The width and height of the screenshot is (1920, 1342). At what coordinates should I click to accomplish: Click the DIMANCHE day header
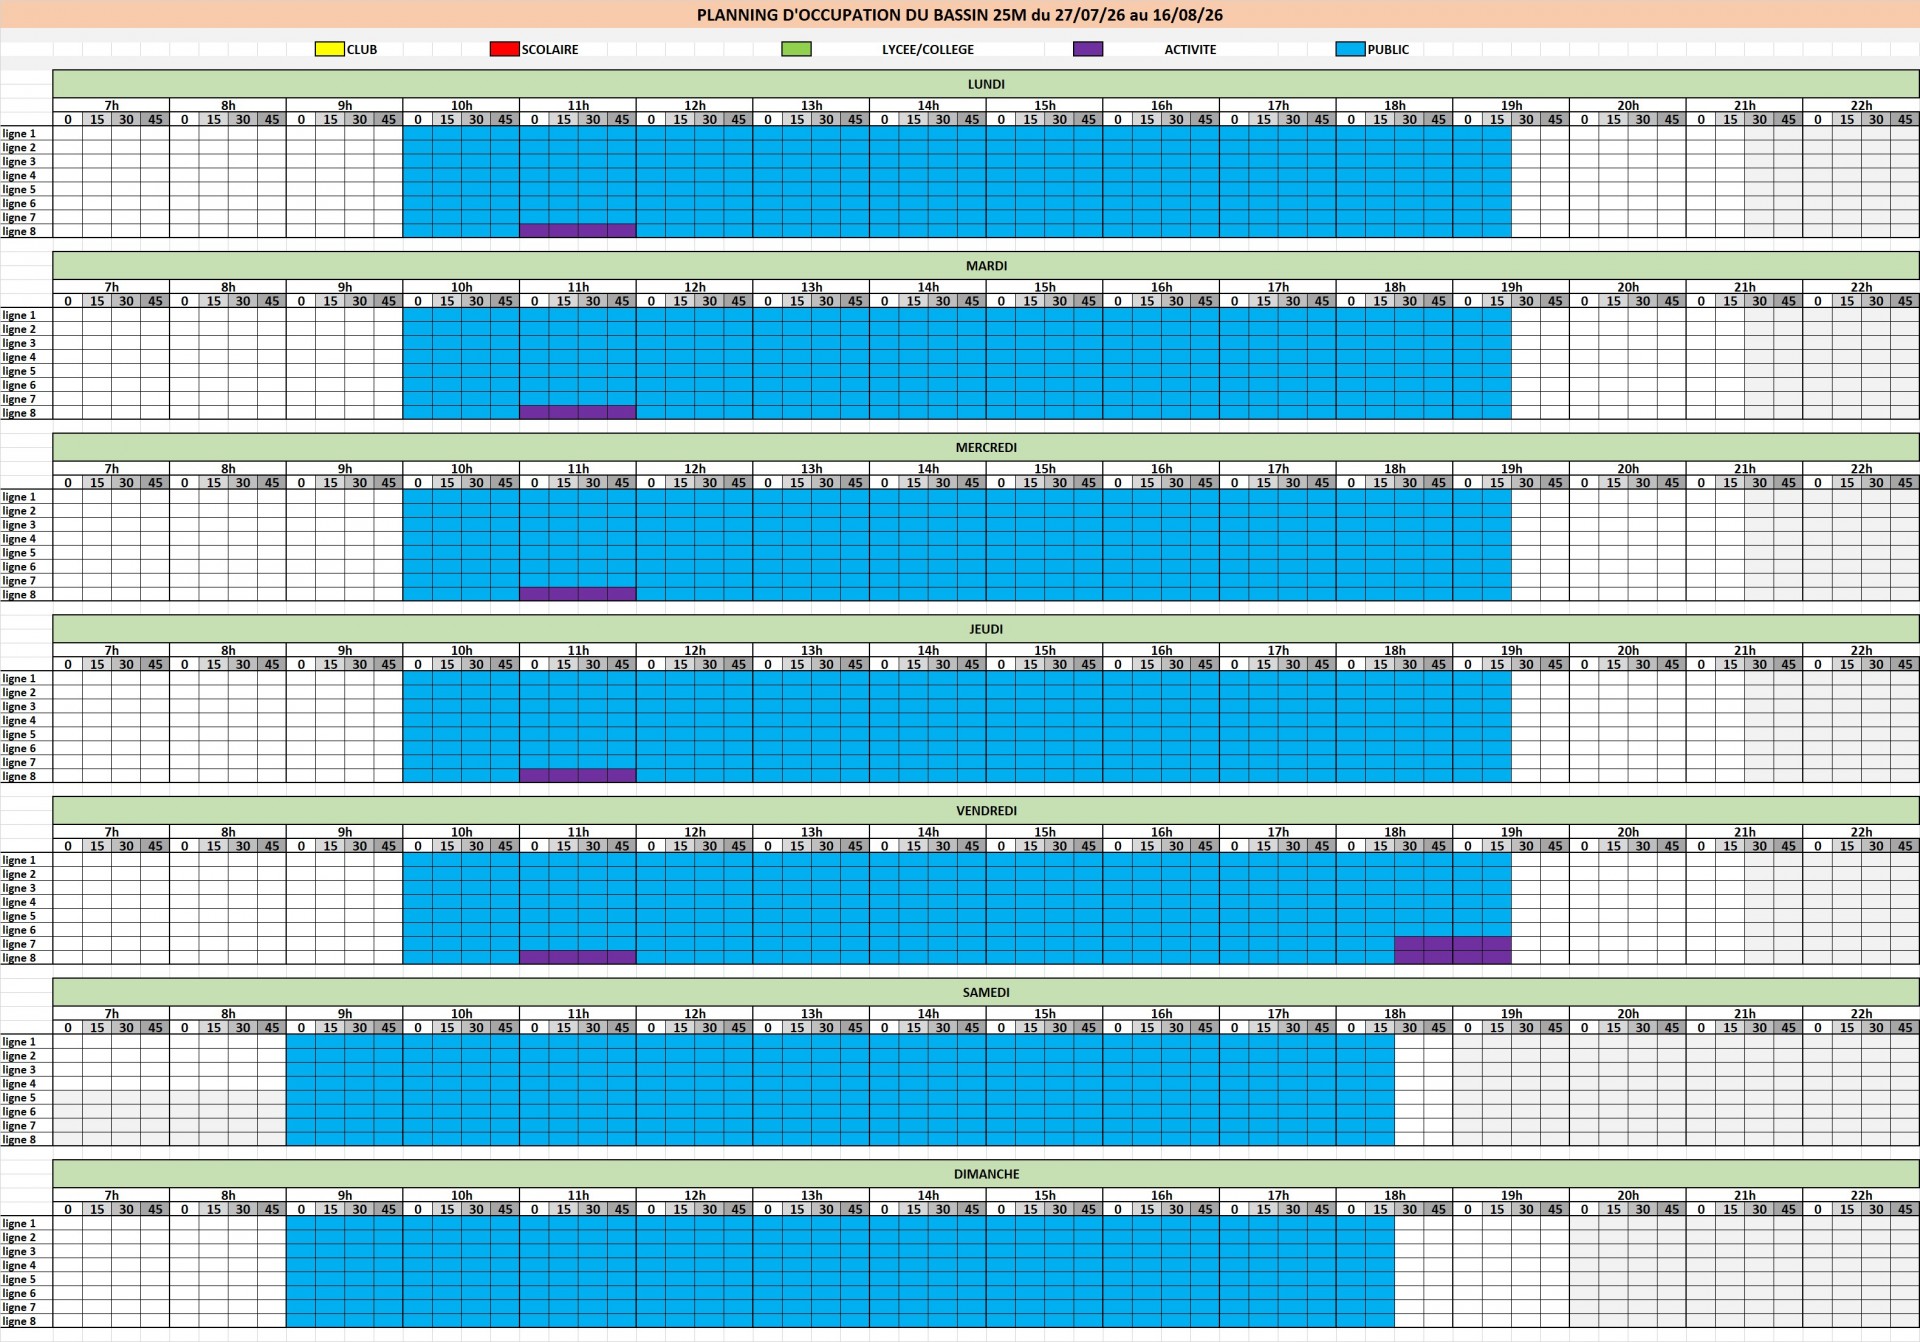(x=986, y=1174)
